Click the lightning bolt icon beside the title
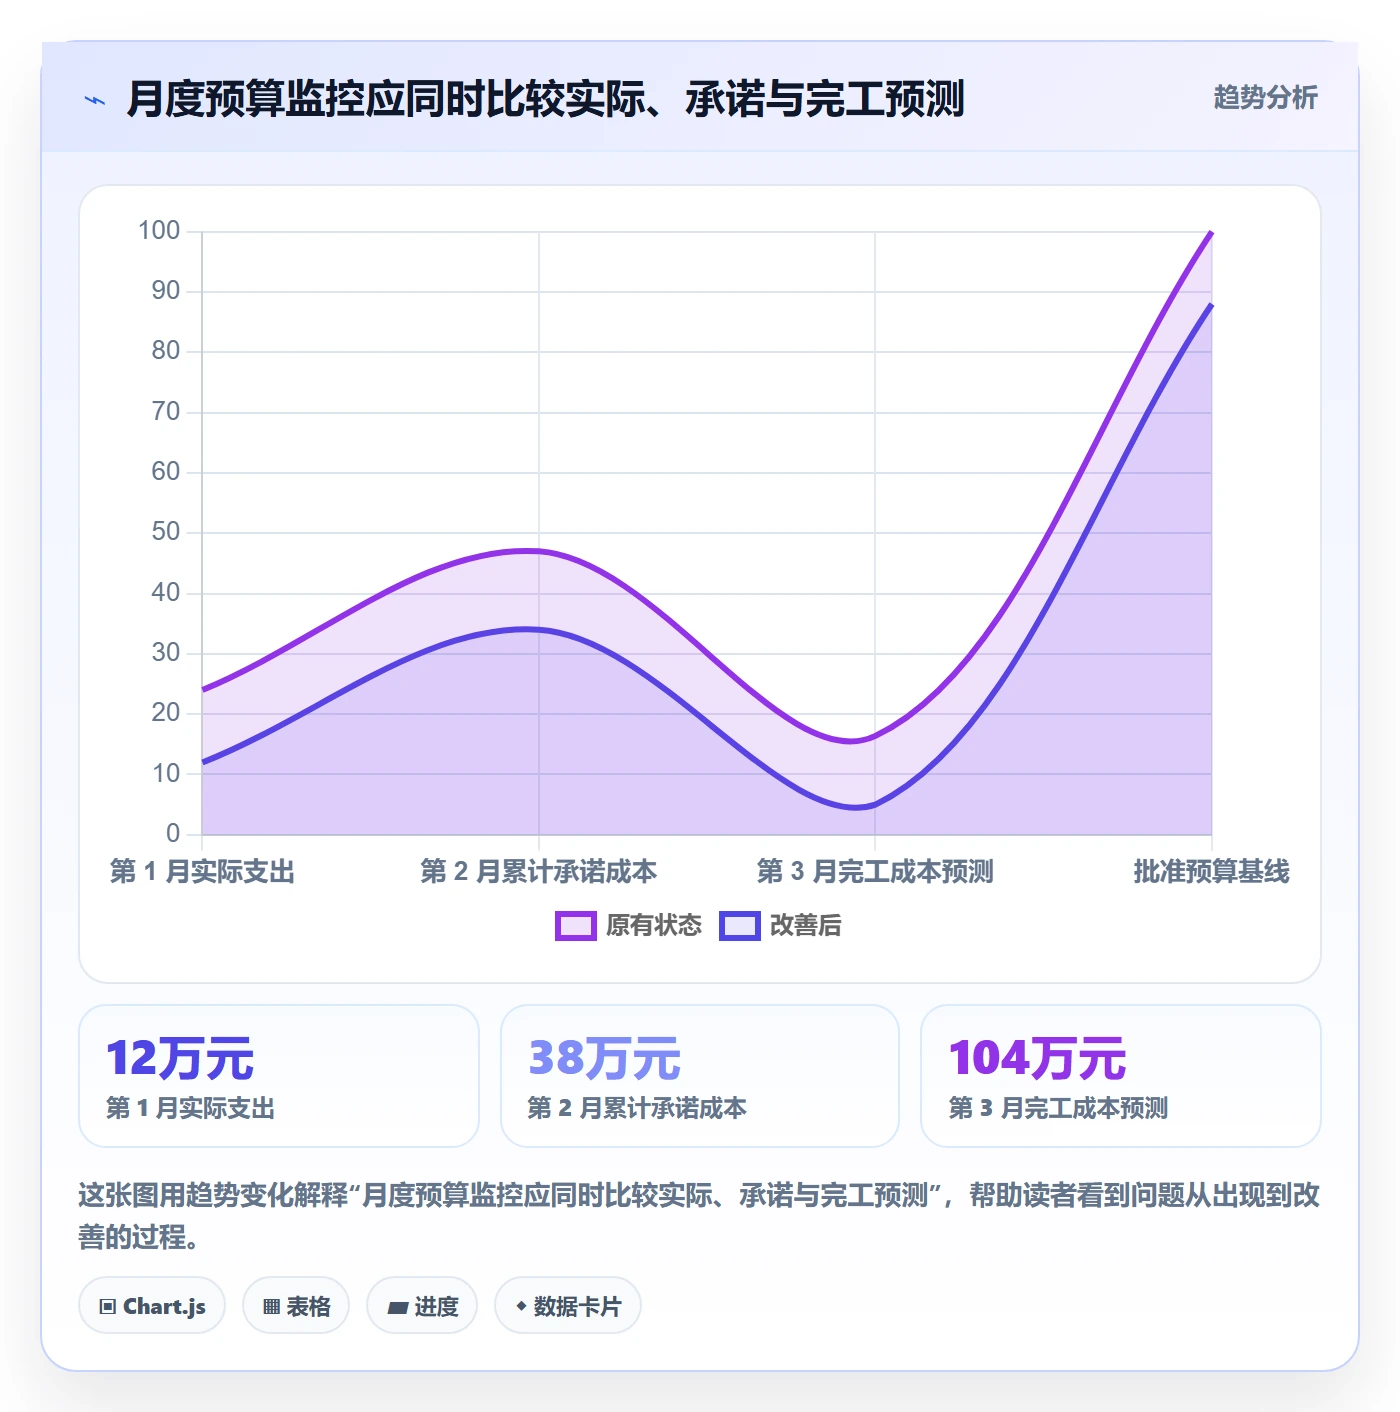 click(x=95, y=100)
